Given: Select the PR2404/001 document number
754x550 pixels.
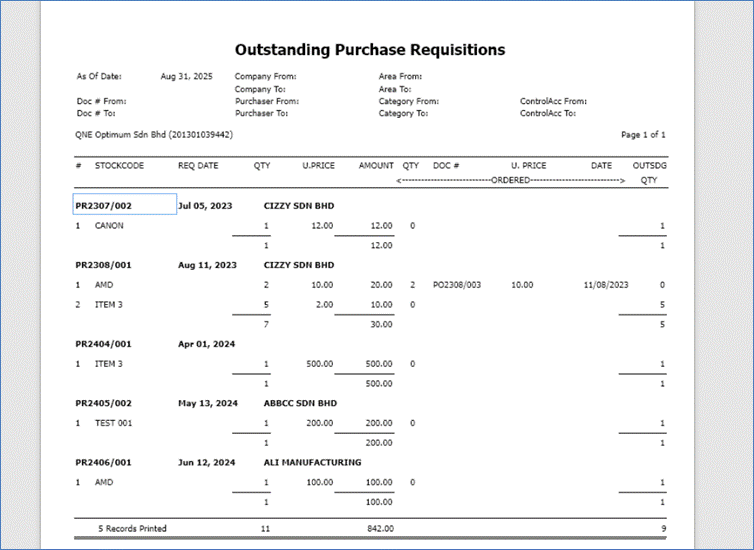Looking at the screenshot, I should pos(104,344).
